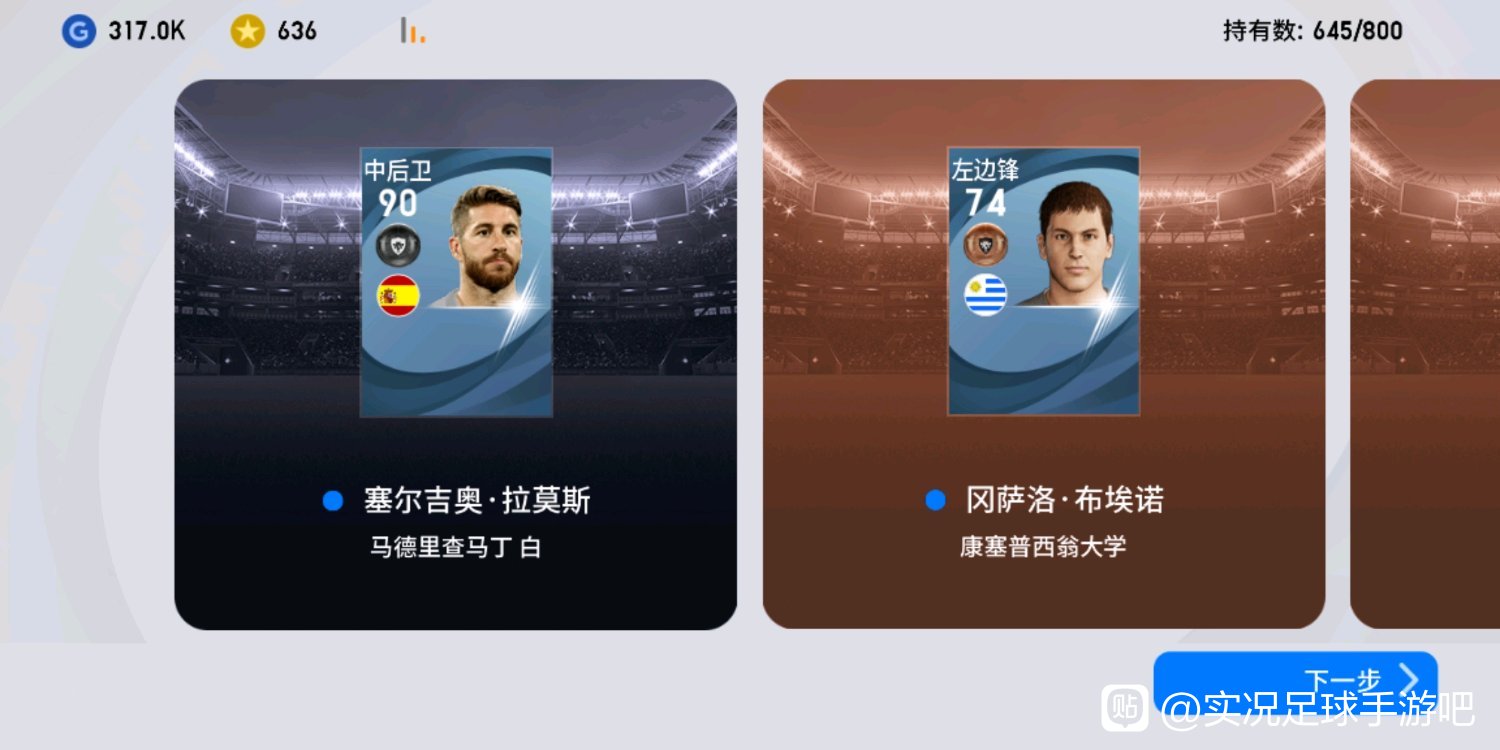The height and width of the screenshot is (750, 1500).
Task: Select blue dot beside 塞尔吉奥·拉莫斯
Action: point(333,501)
